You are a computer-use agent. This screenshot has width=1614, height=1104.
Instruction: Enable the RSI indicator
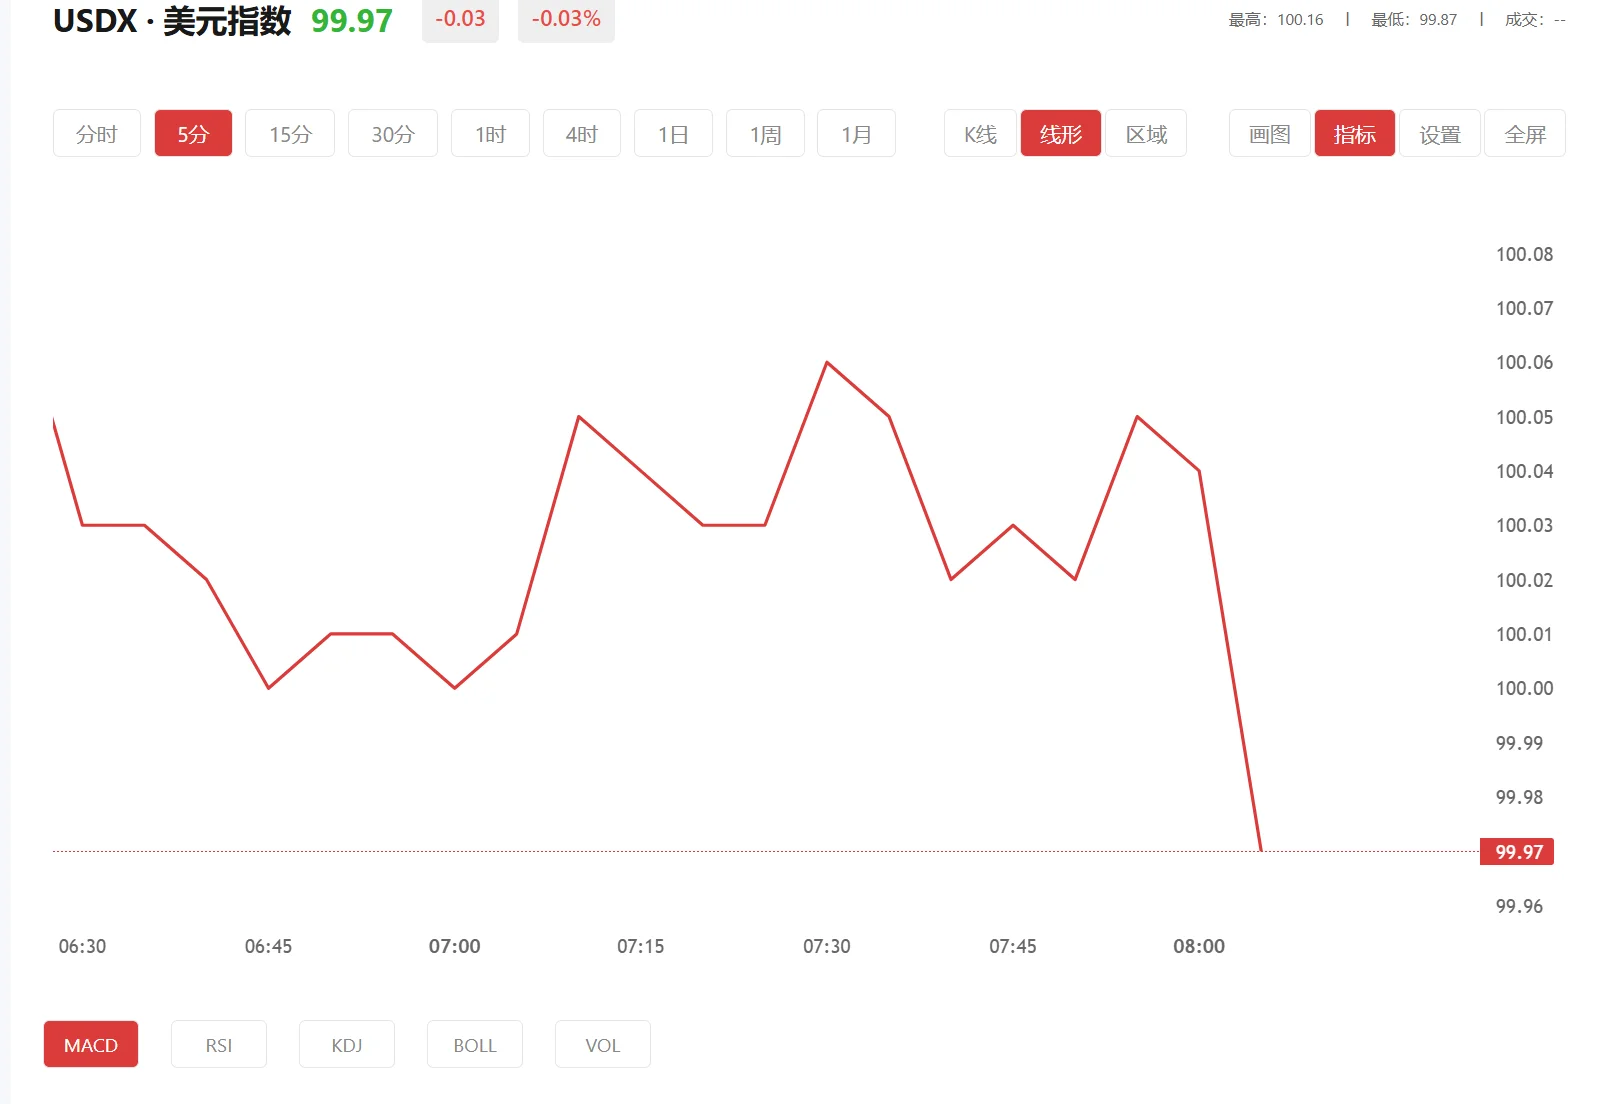click(x=219, y=1045)
